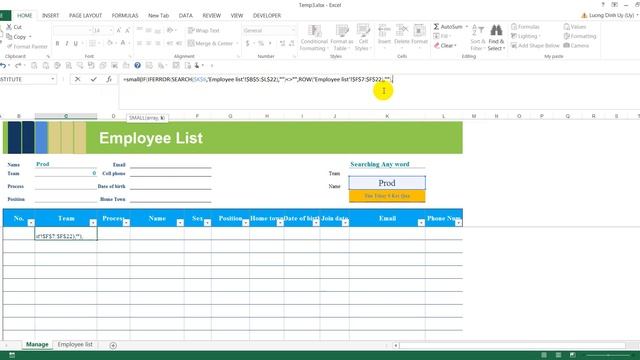Open Find & Select binoculars

click(496, 38)
